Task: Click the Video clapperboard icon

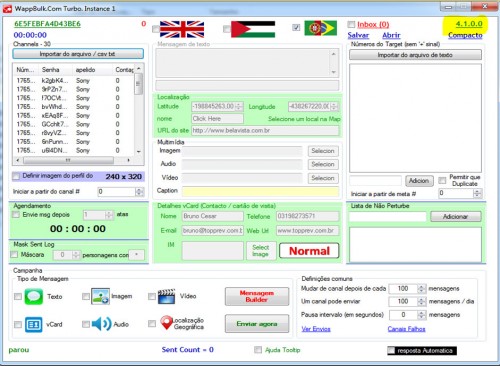Action: pyautogui.click(x=167, y=296)
